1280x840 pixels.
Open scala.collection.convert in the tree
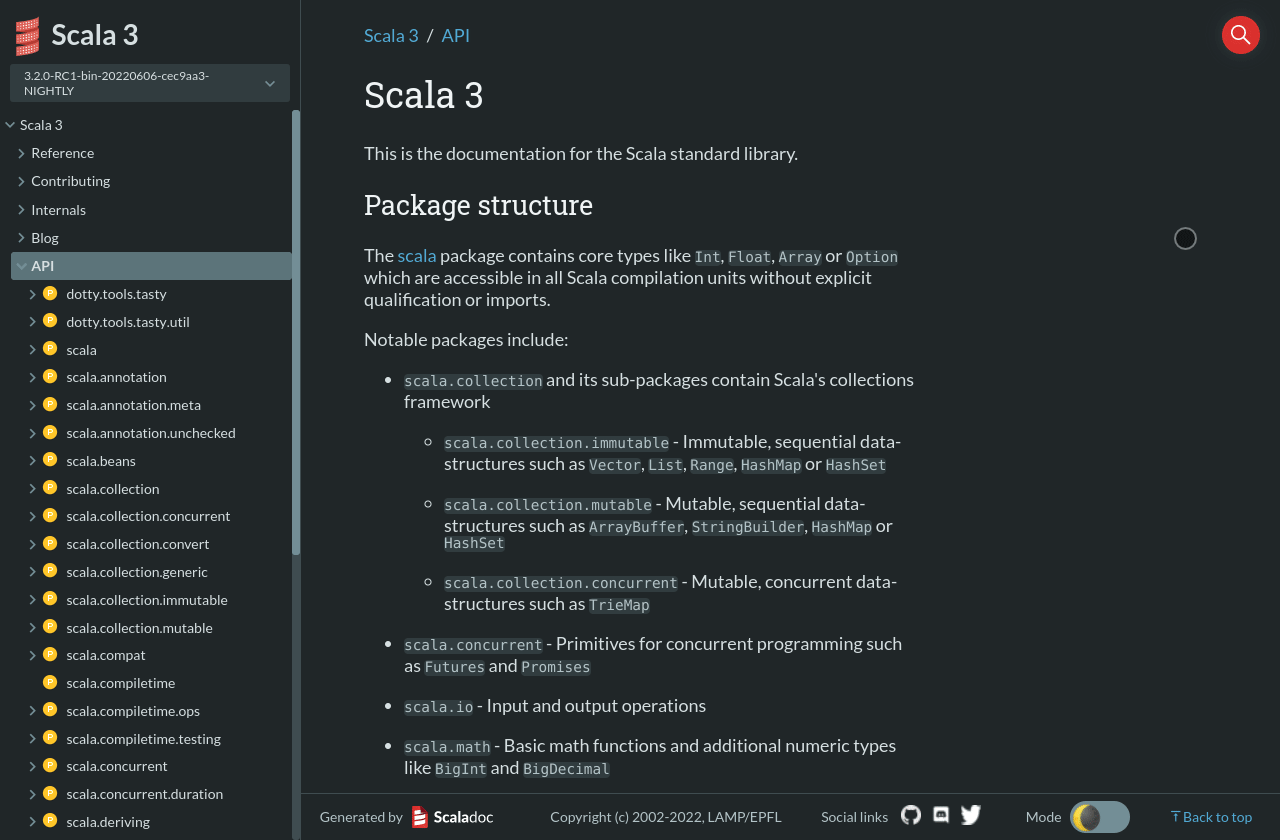click(138, 544)
